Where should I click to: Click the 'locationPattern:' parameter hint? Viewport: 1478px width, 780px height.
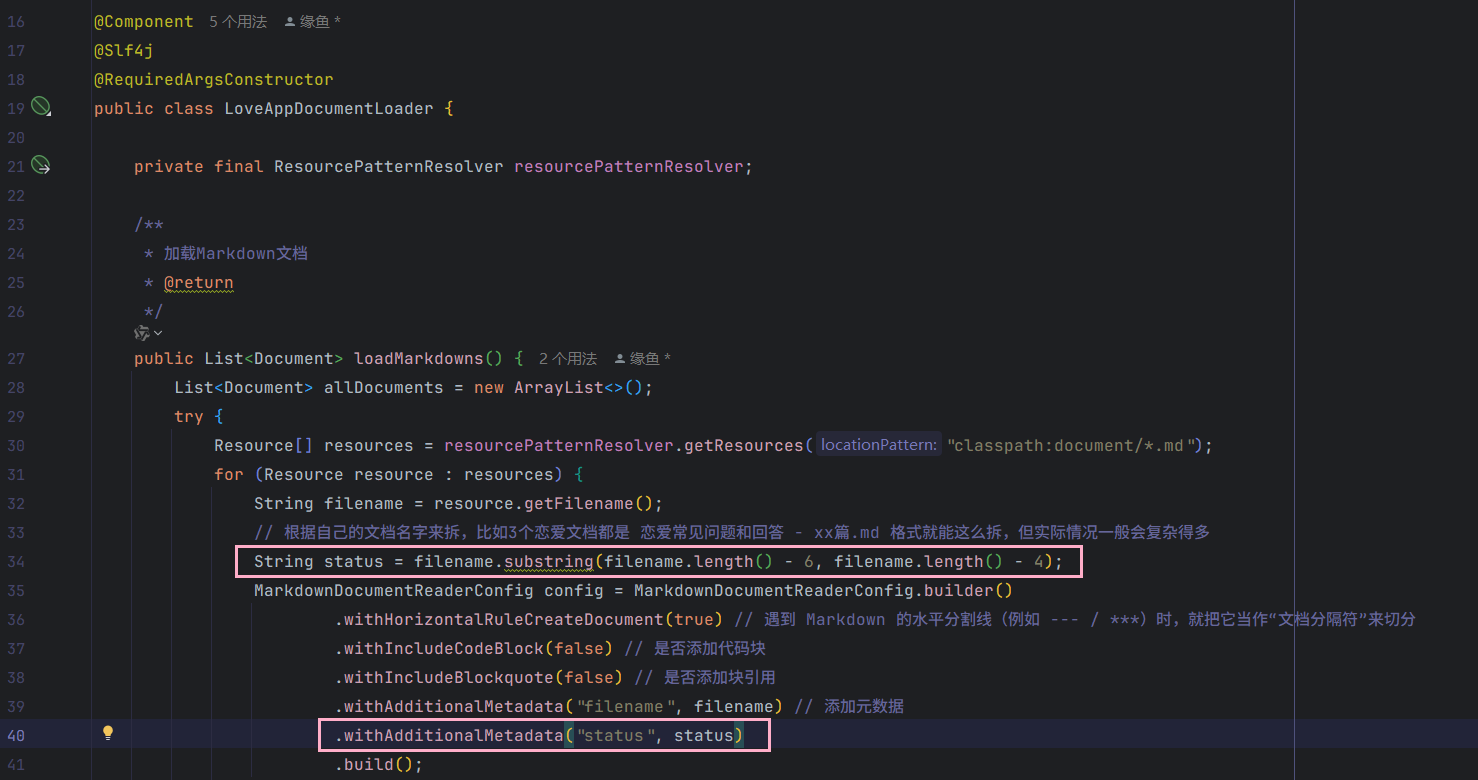point(879,445)
